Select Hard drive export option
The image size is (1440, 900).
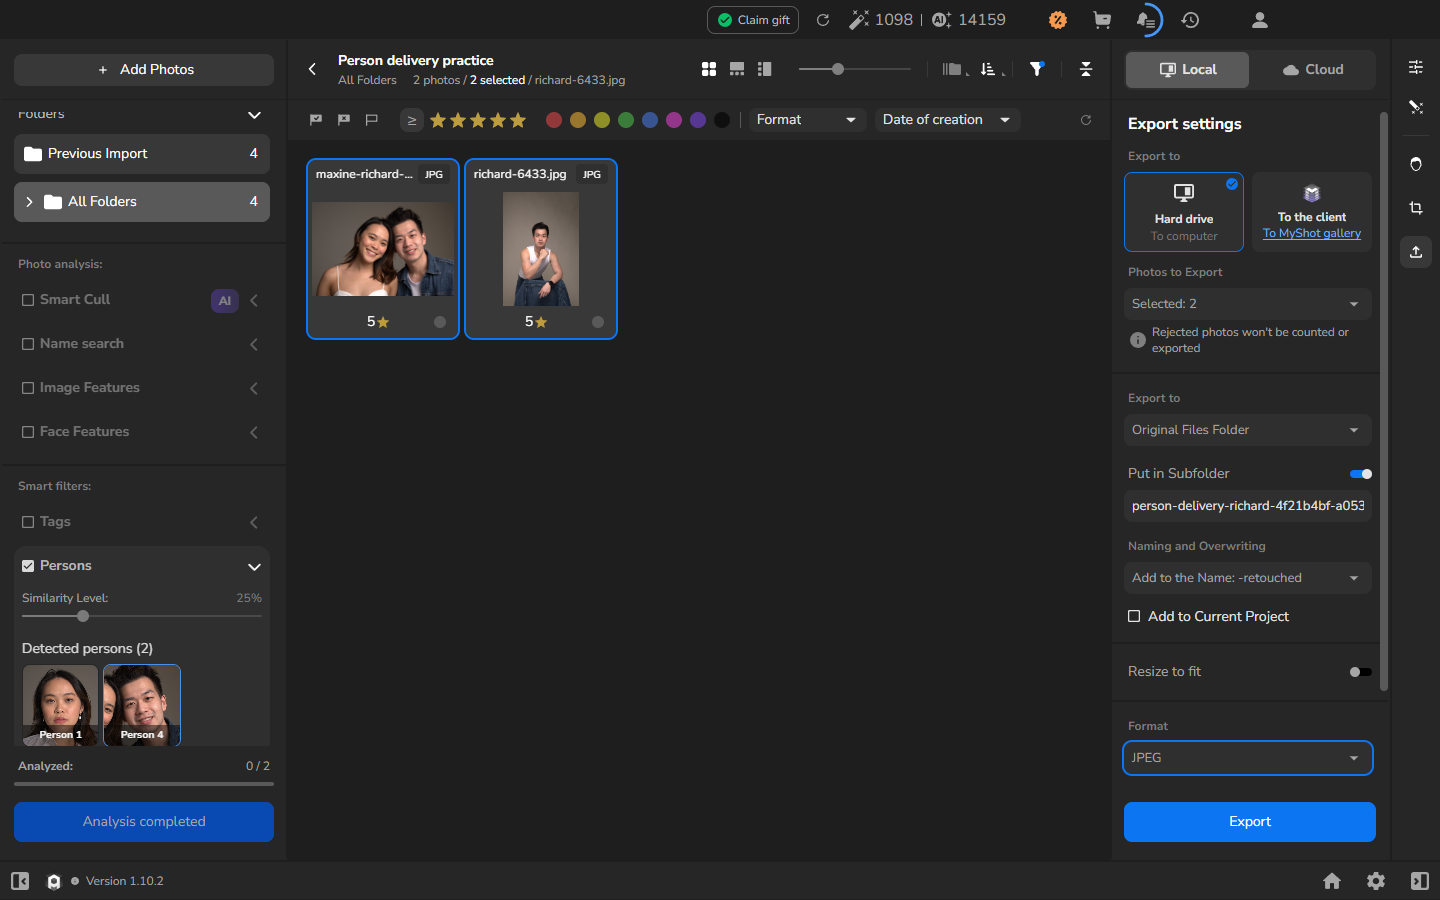(1184, 212)
